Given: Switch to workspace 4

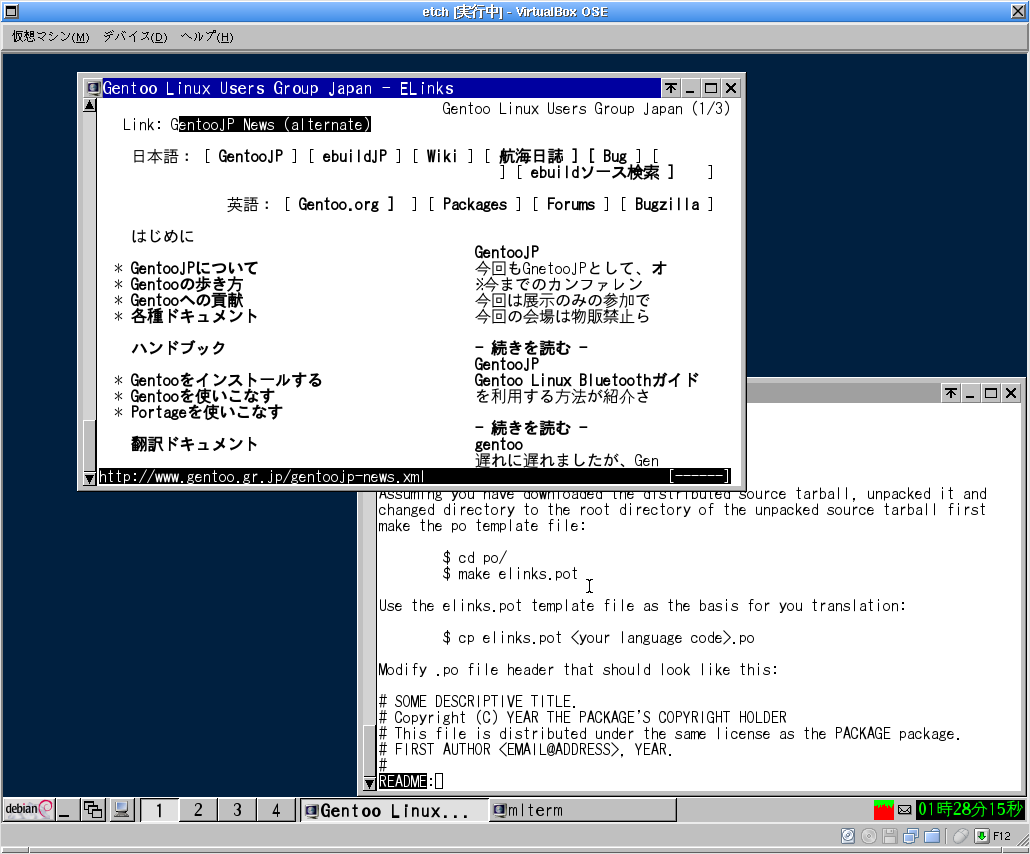Looking at the screenshot, I should 276,810.
